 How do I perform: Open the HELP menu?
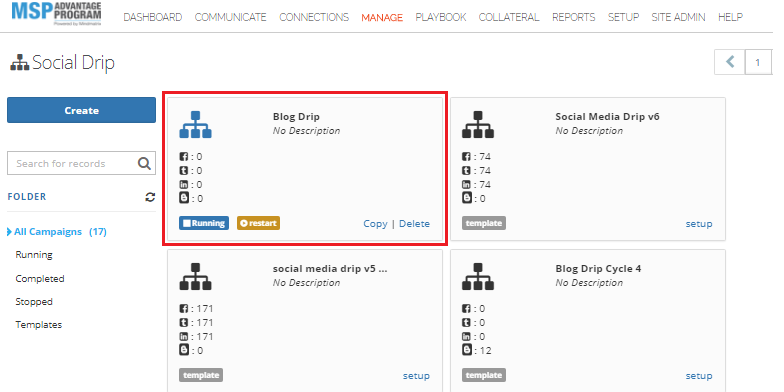click(x=730, y=17)
